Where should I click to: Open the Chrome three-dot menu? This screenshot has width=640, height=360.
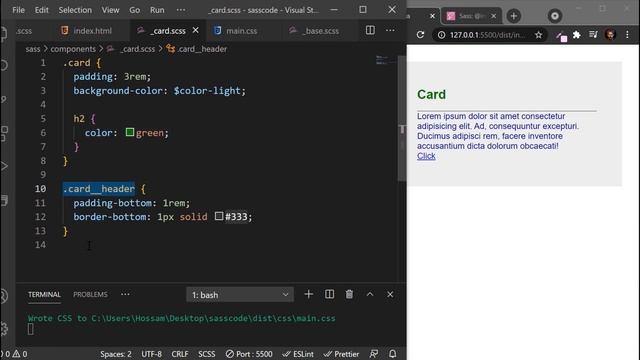pos(627,35)
